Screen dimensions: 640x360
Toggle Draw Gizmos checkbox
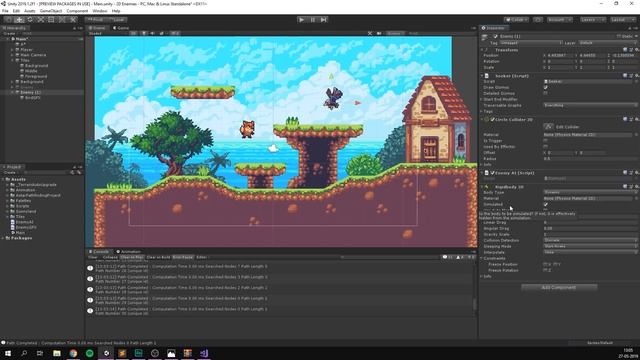tap(545, 87)
